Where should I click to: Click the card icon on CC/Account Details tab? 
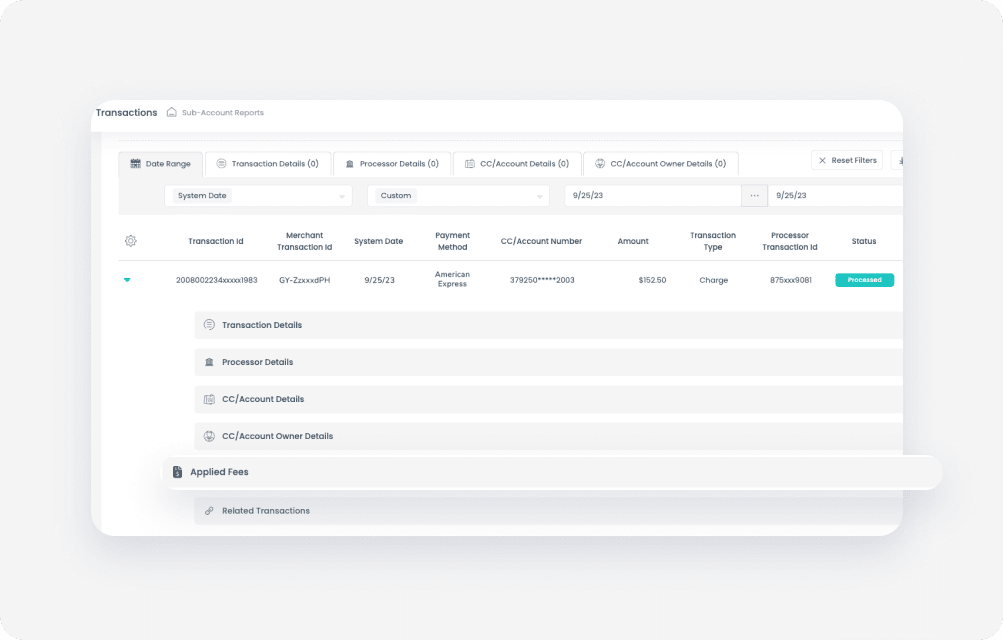(470, 164)
